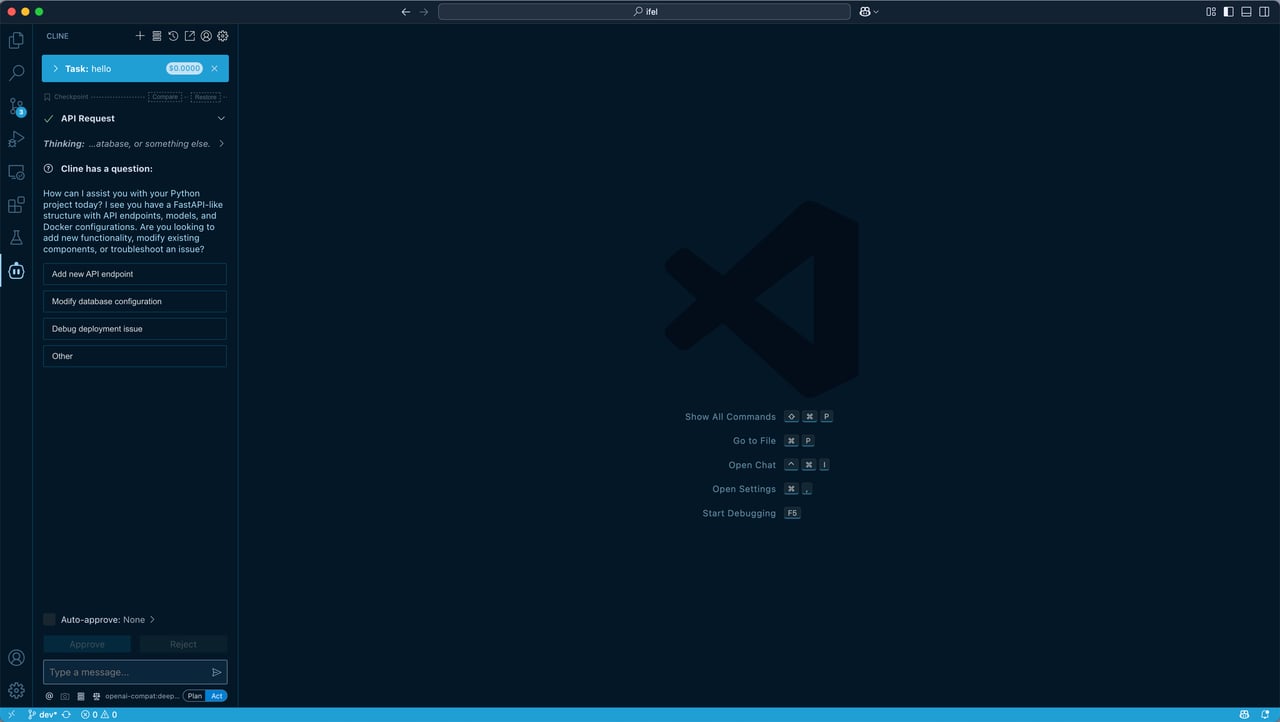Switch to Plan mode
Screen dimensions: 1280x722
pyautogui.click(x=195, y=696)
